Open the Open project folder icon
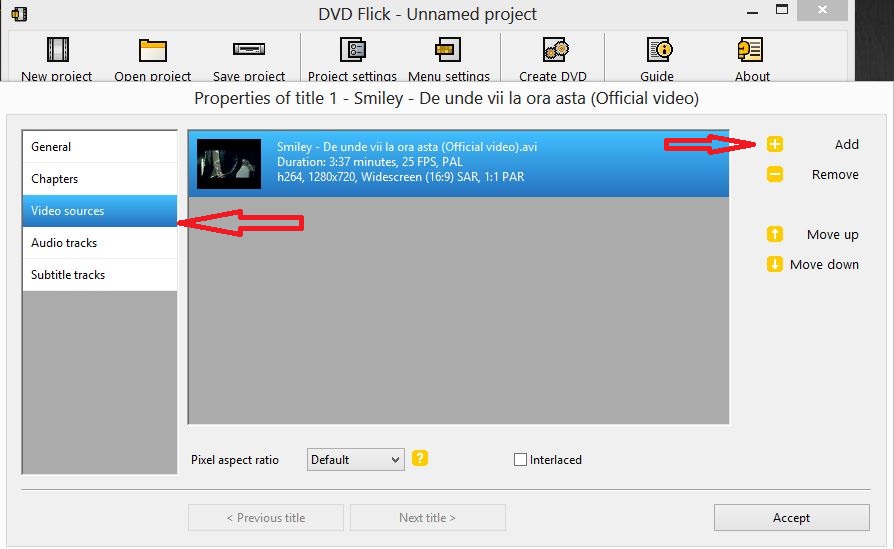The width and height of the screenshot is (894, 549). pos(152,50)
